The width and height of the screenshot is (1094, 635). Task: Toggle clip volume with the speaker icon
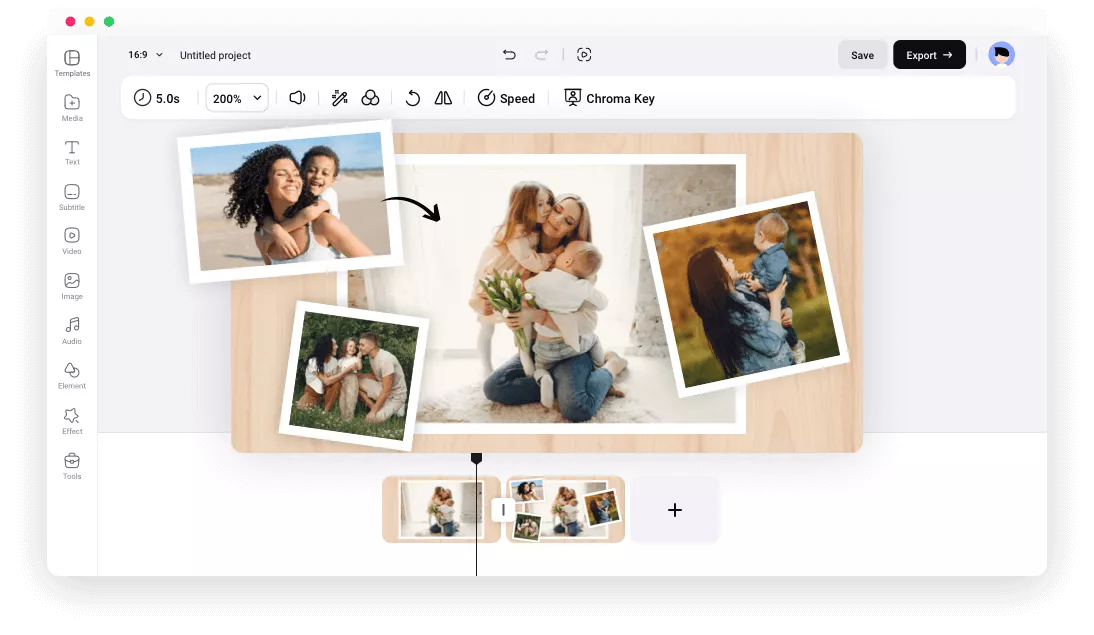click(295, 98)
